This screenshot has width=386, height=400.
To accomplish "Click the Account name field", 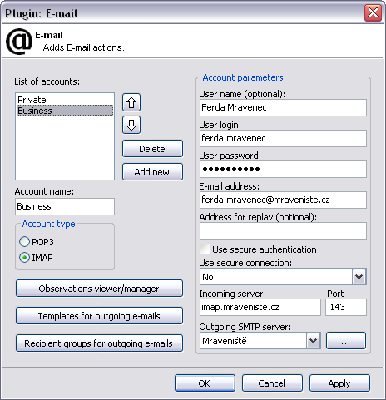I will (65, 207).
